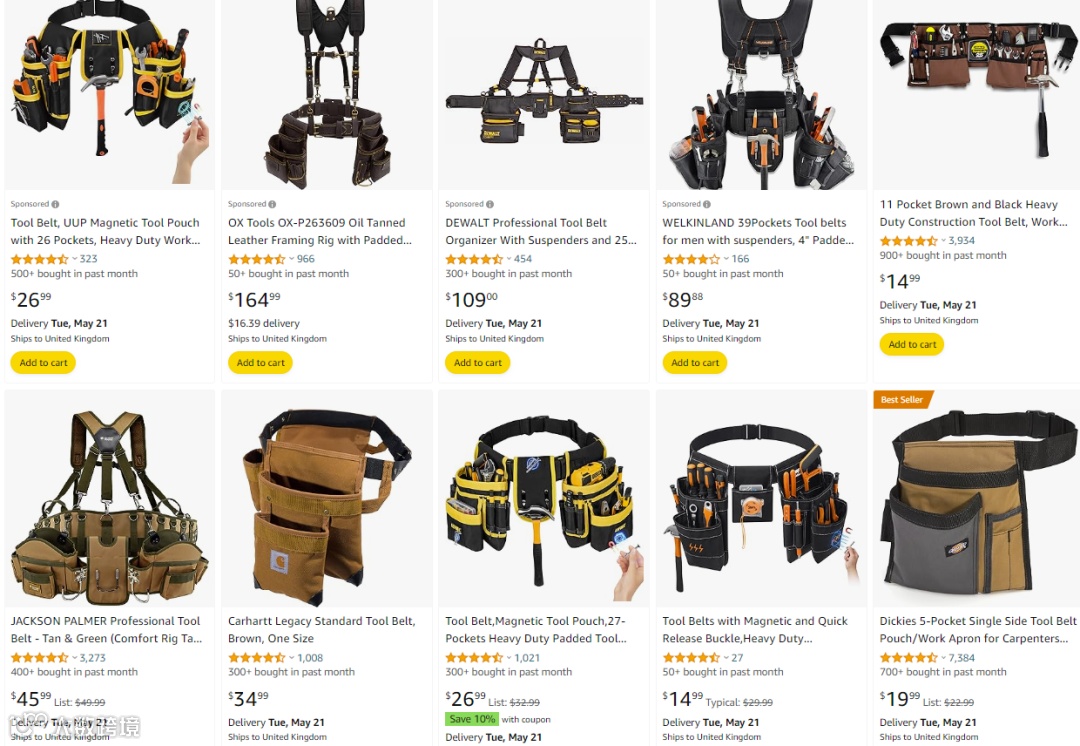Open Dickies 5-Pocket Single Side Tool Belt link
Image resolution: width=1080 pixels, height=746 pixels.
pos(977,630)
